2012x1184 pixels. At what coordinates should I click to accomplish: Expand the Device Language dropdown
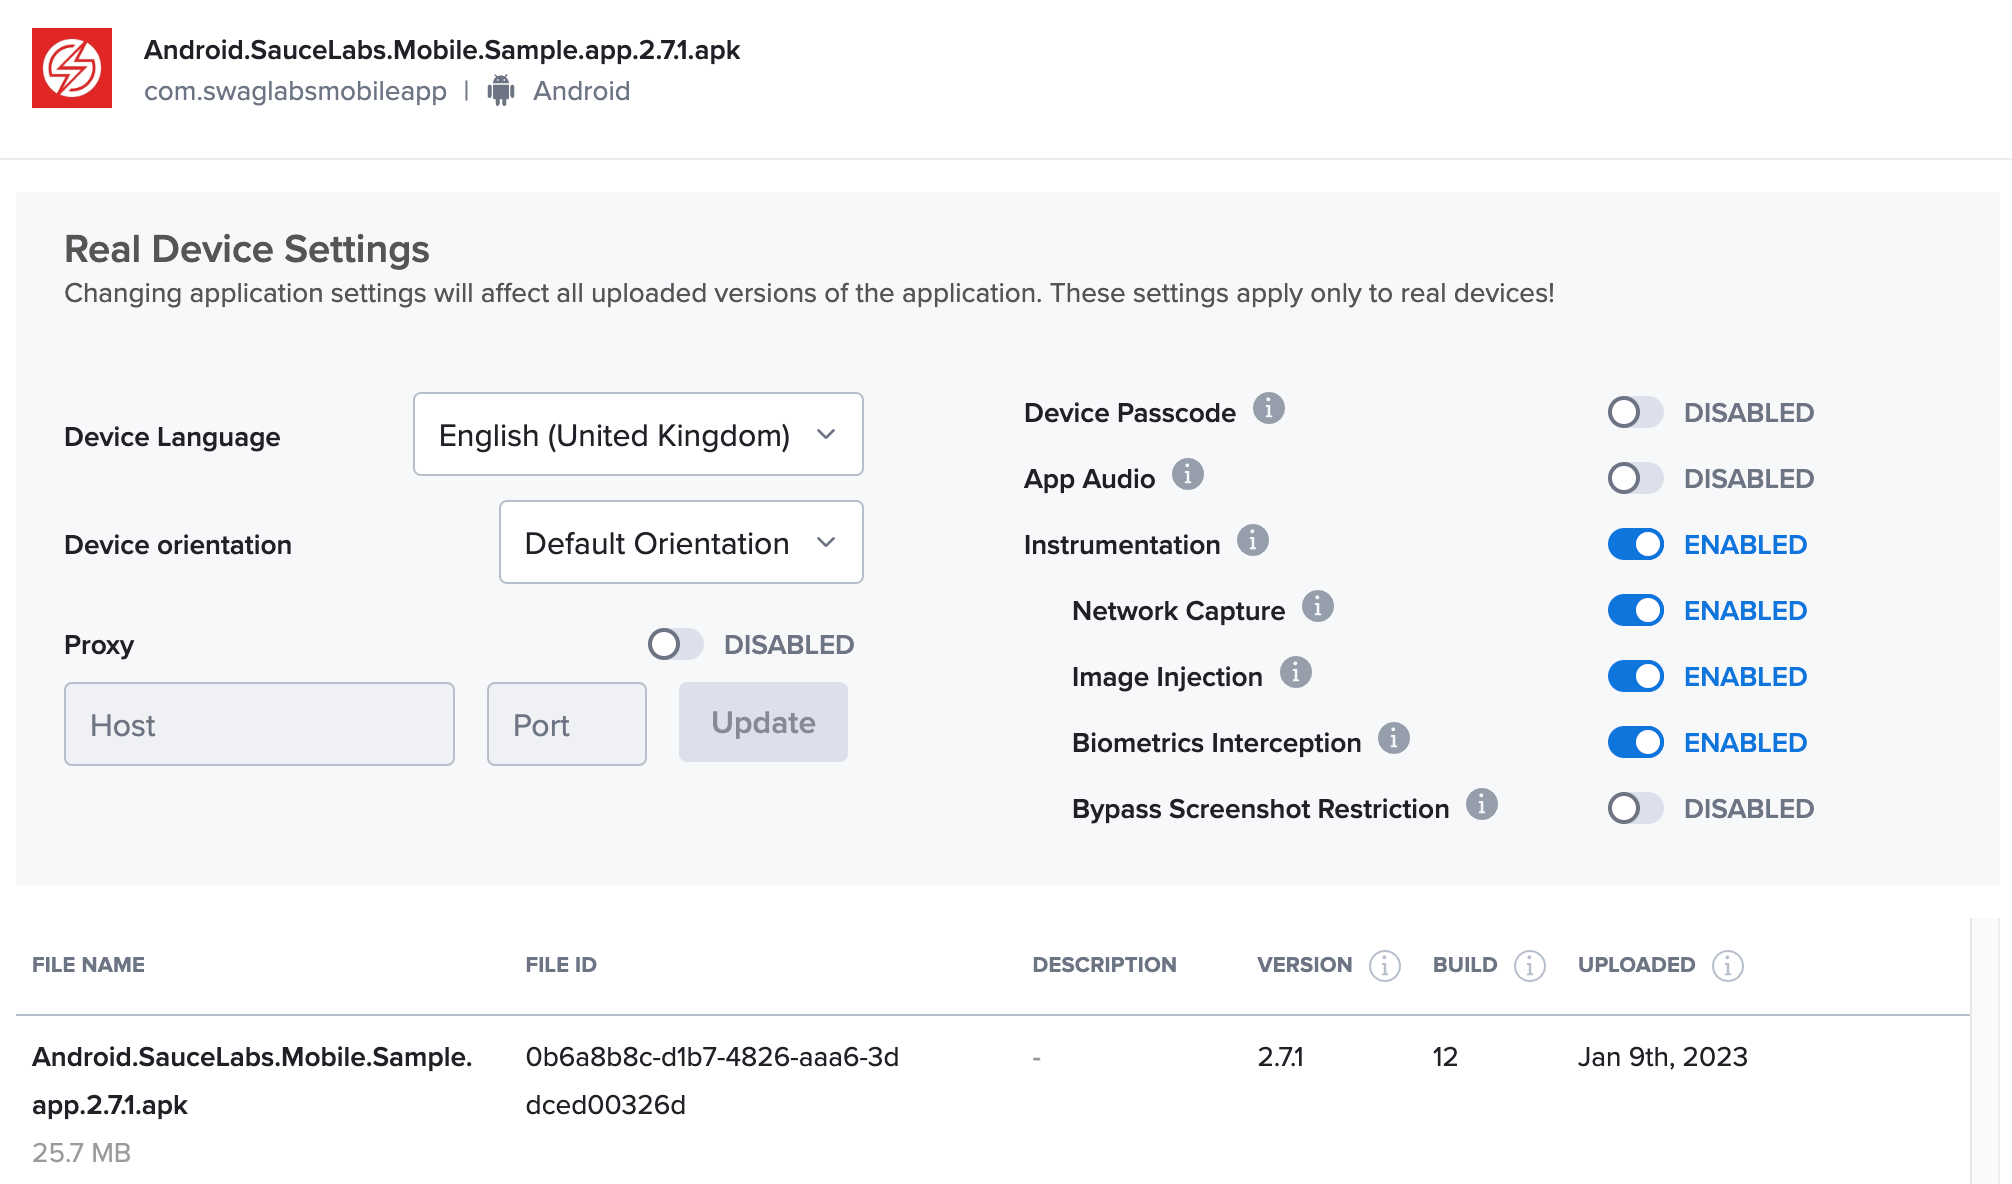[635, 434]
